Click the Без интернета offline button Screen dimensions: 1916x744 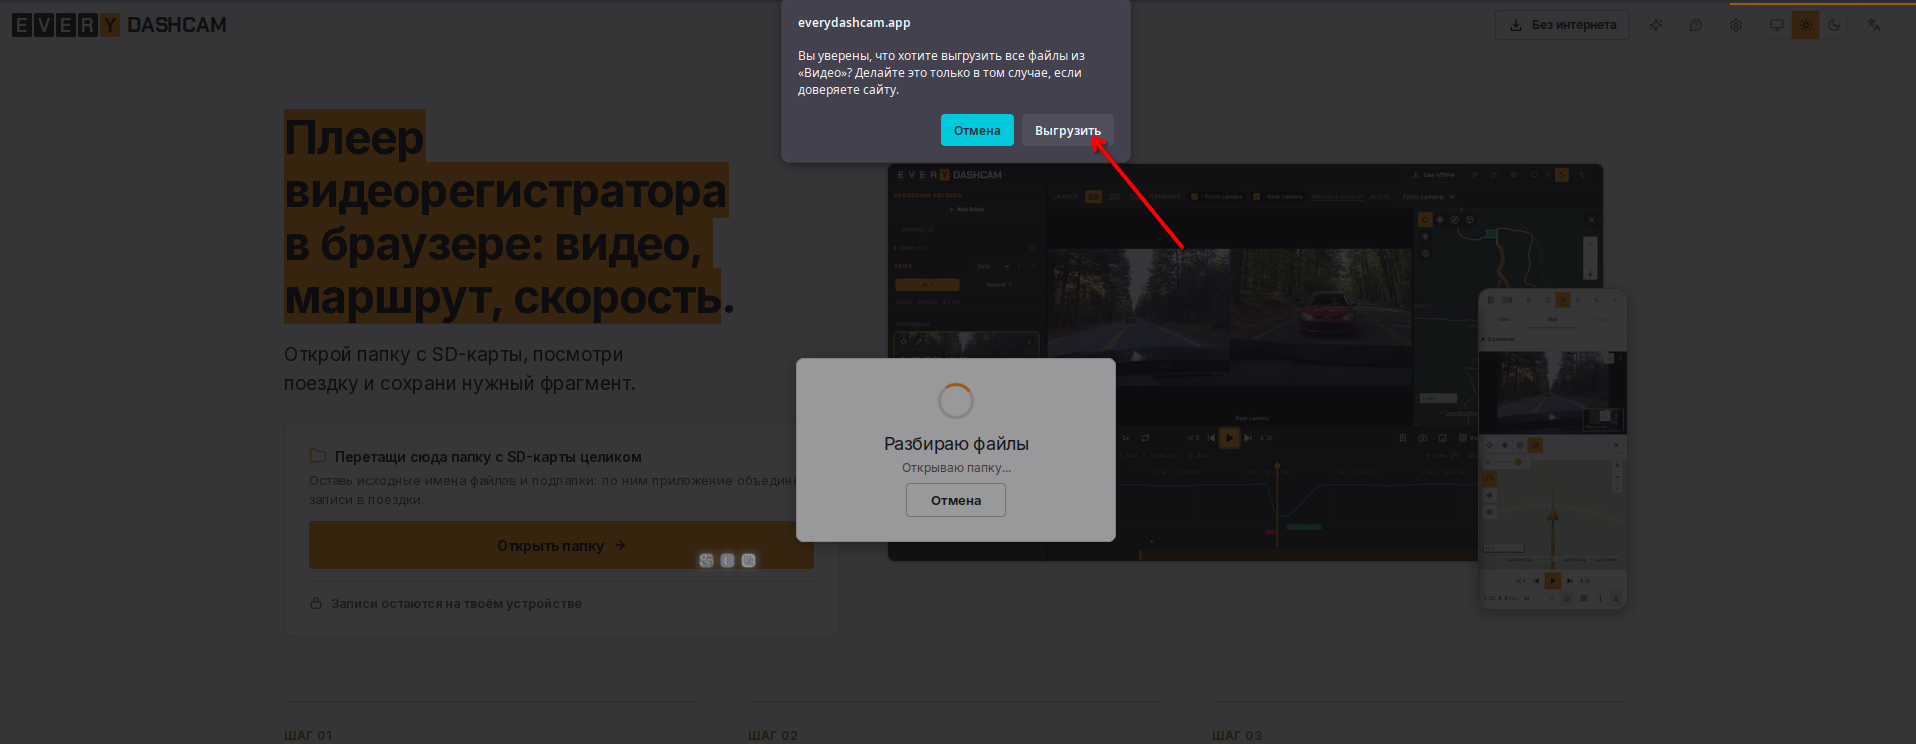[x=1562, y=25]
